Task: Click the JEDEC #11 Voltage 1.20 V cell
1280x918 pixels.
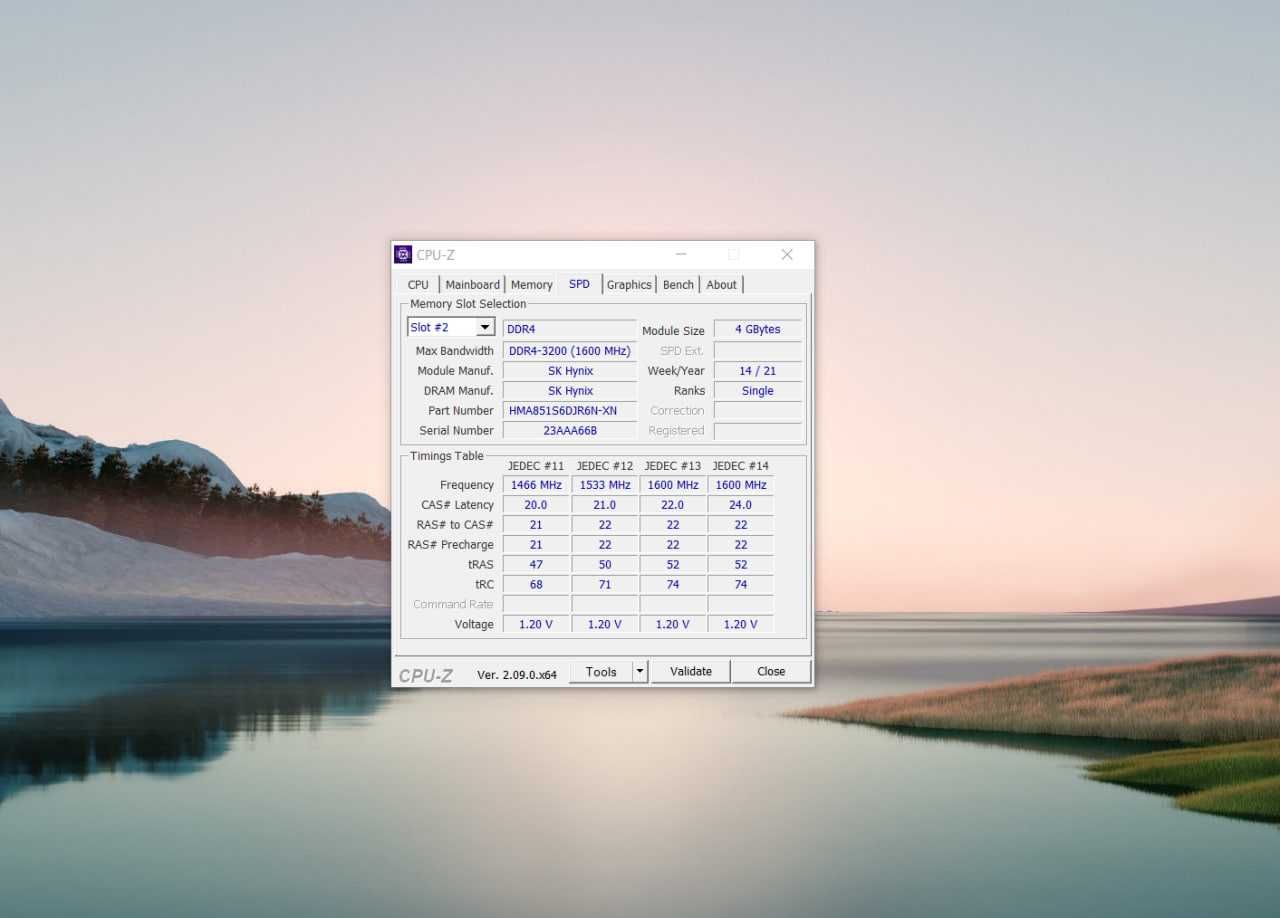Action: (536, 624)
